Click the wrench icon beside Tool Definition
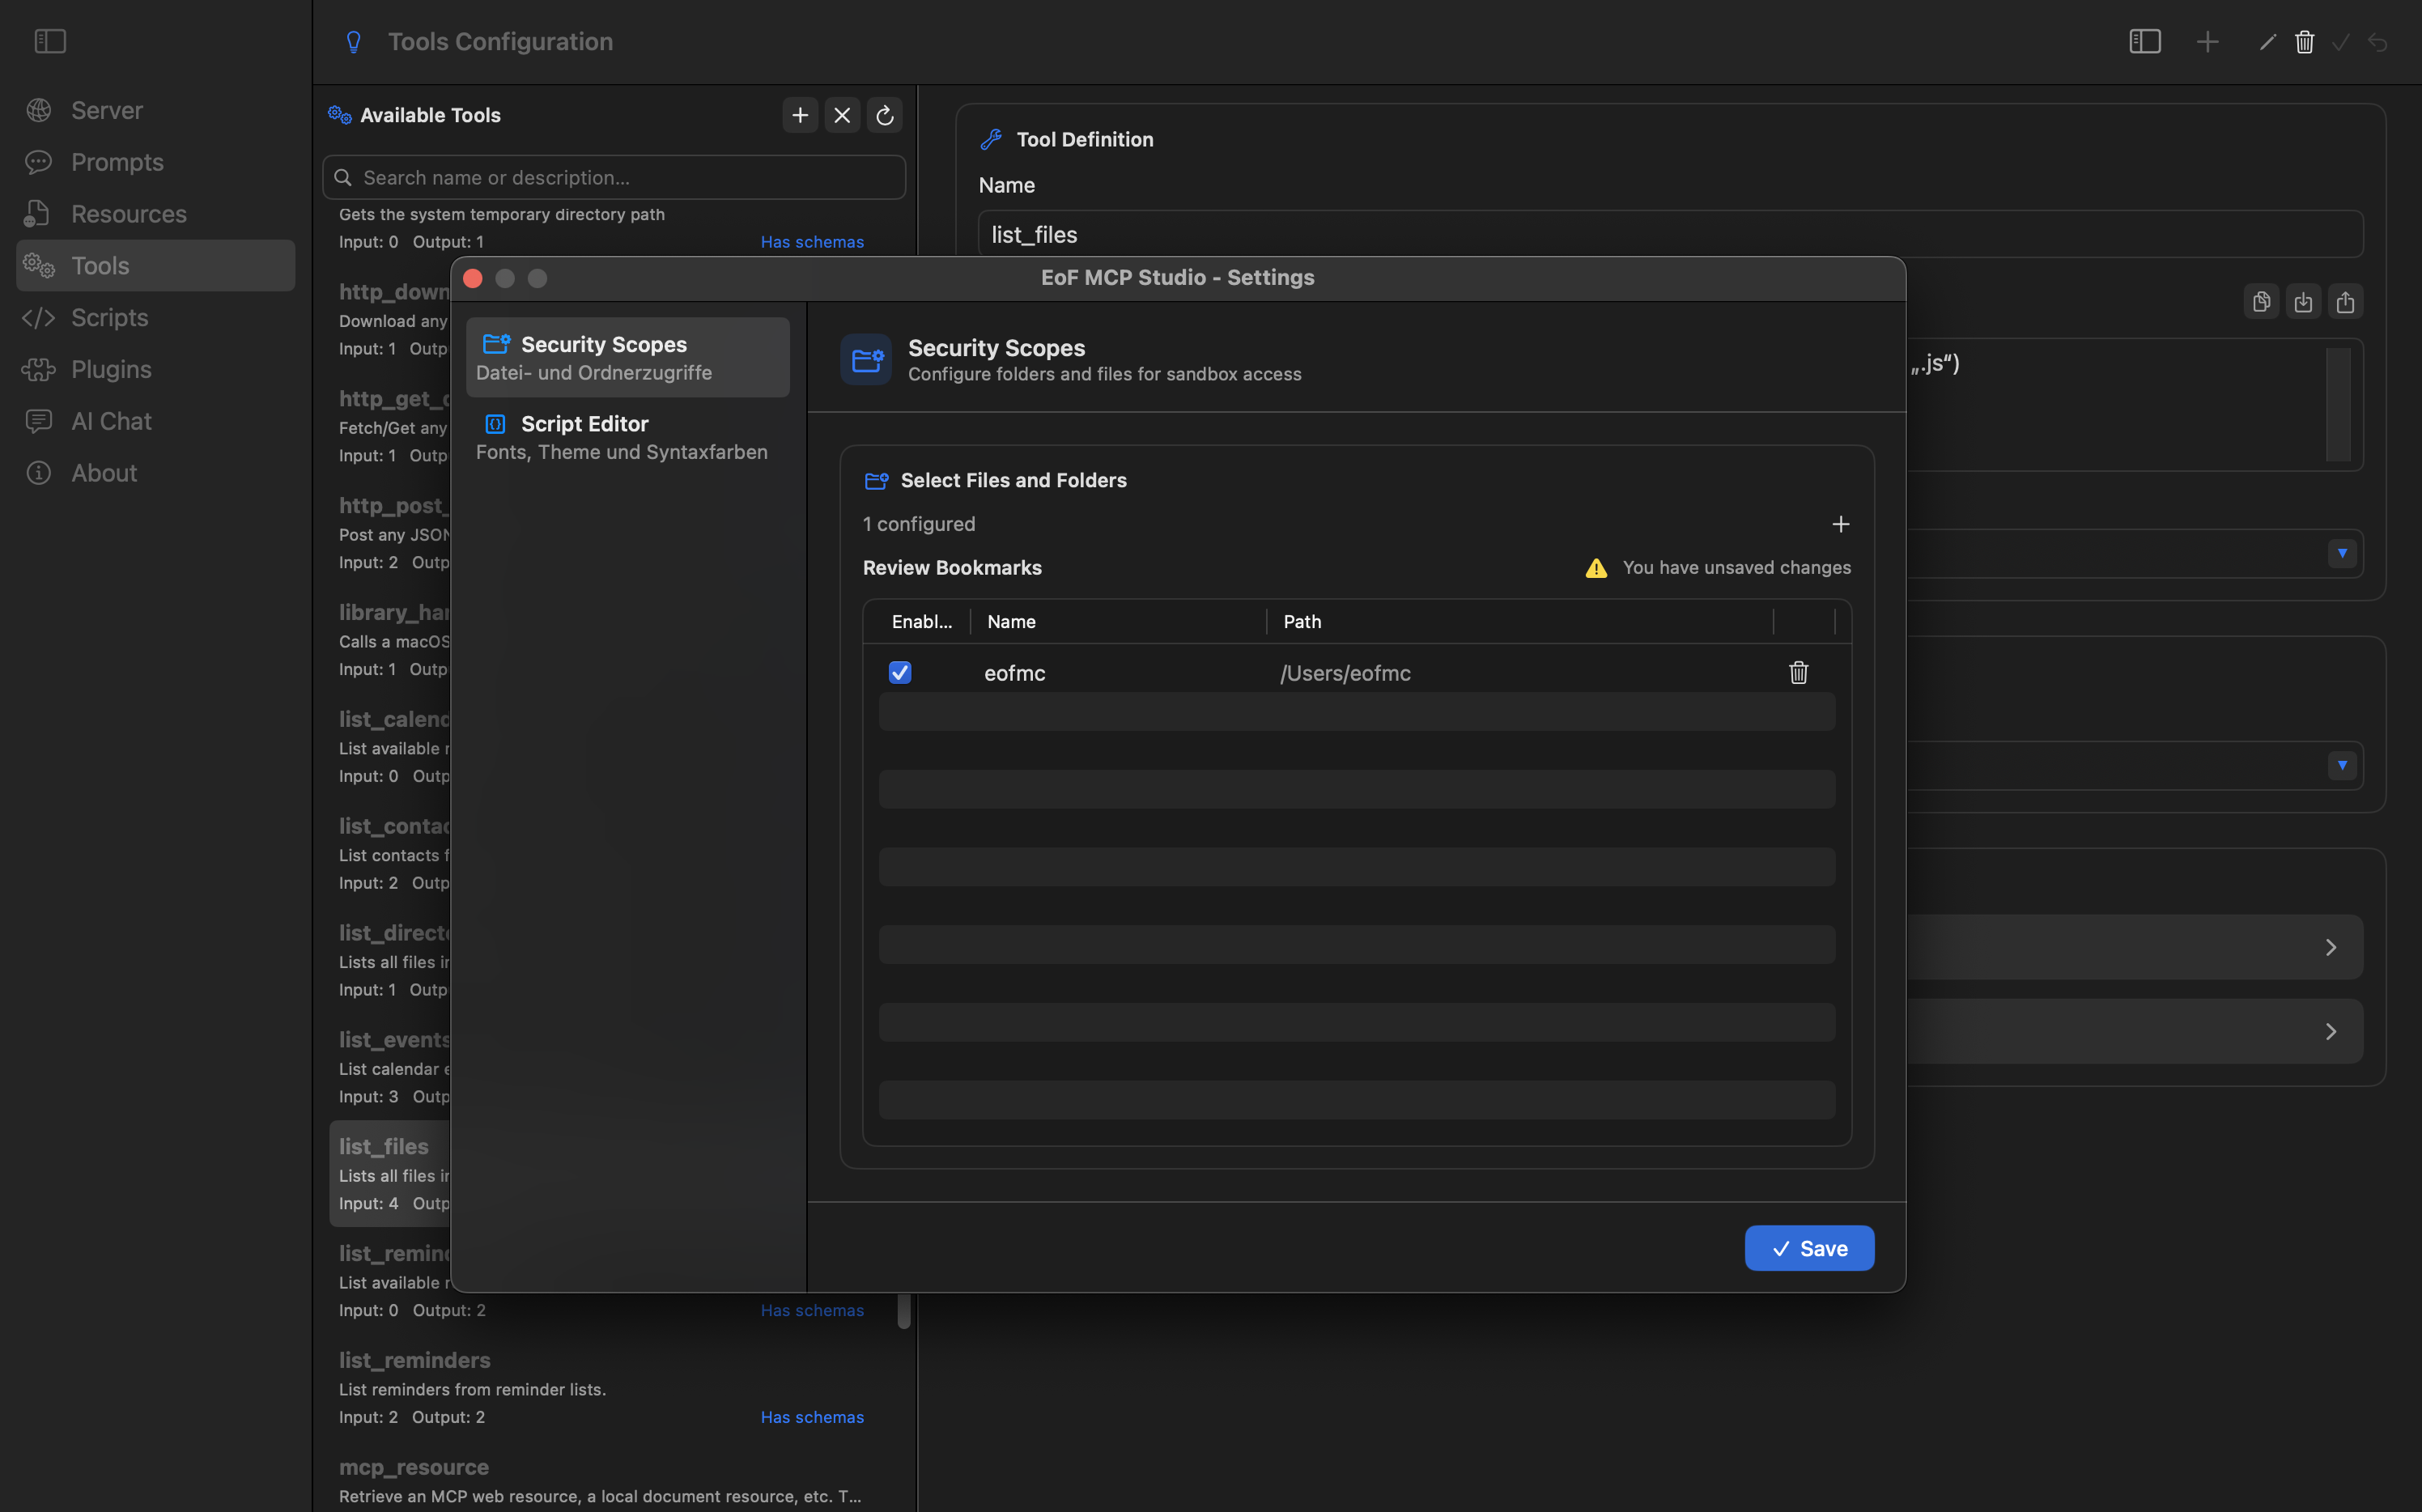Image resolution: width=2422 pixels, height=1512 pixels. click(991, 139)
